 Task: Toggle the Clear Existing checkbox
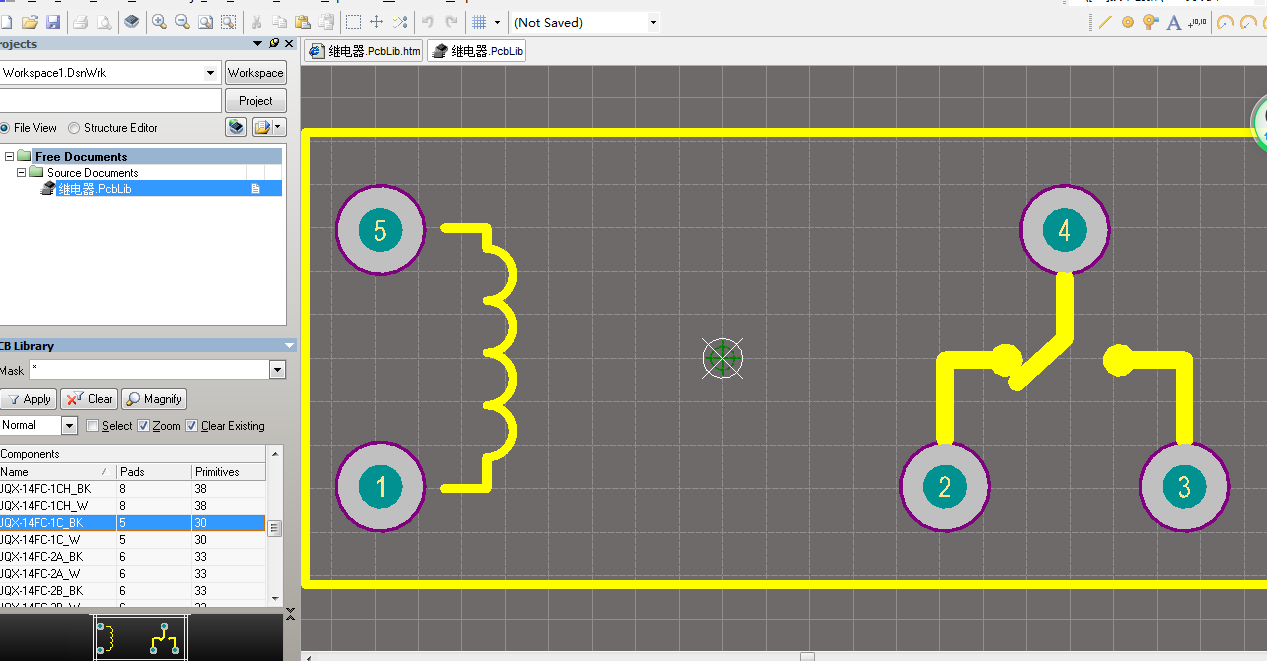[x=192, y=426]
